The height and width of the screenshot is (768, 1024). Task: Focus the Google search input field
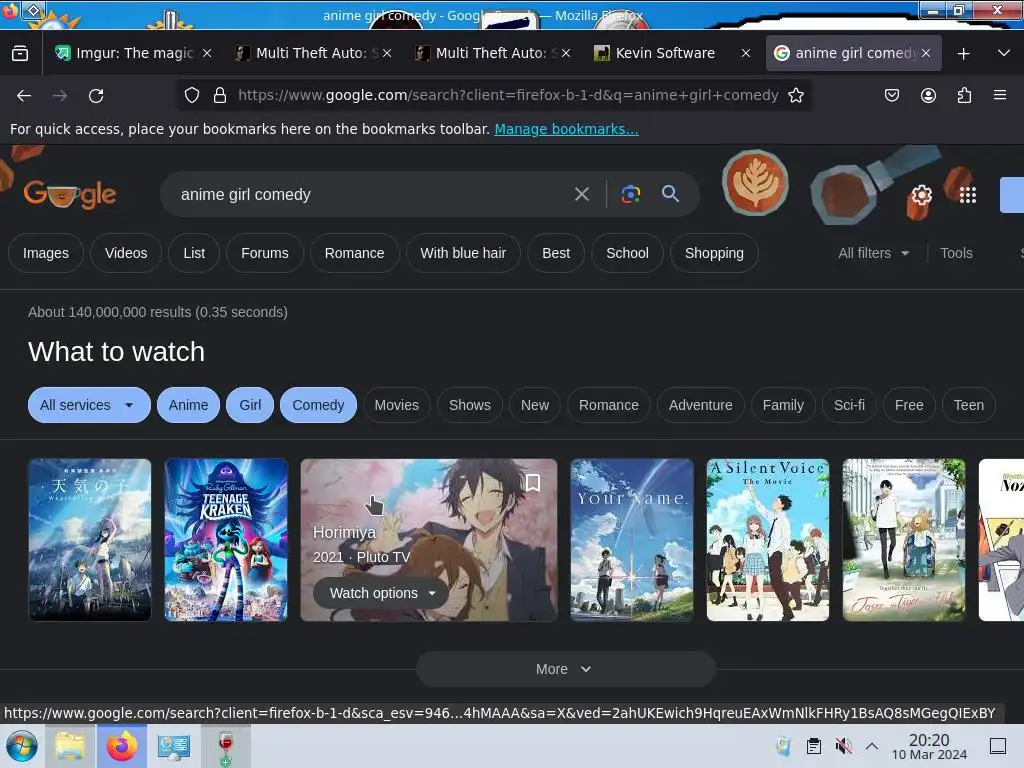372,194
